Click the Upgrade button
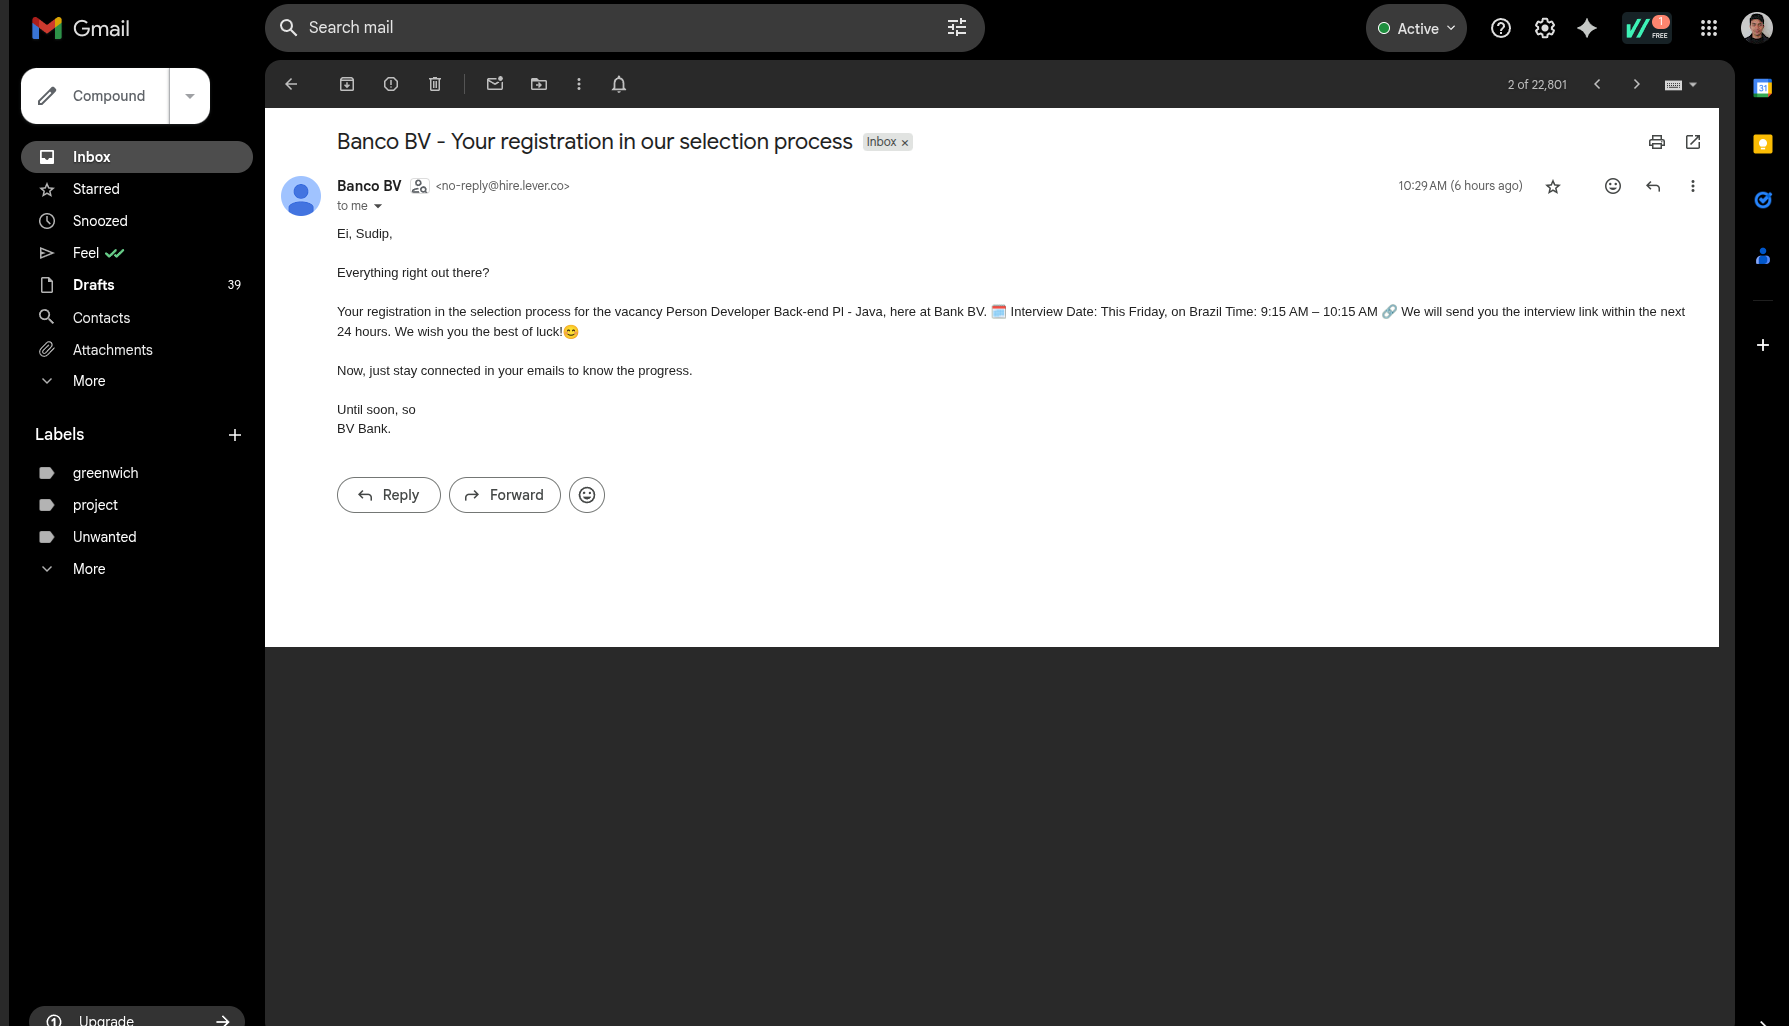The height and width of the screenshot is (1026, 1789). (137, 1017)
